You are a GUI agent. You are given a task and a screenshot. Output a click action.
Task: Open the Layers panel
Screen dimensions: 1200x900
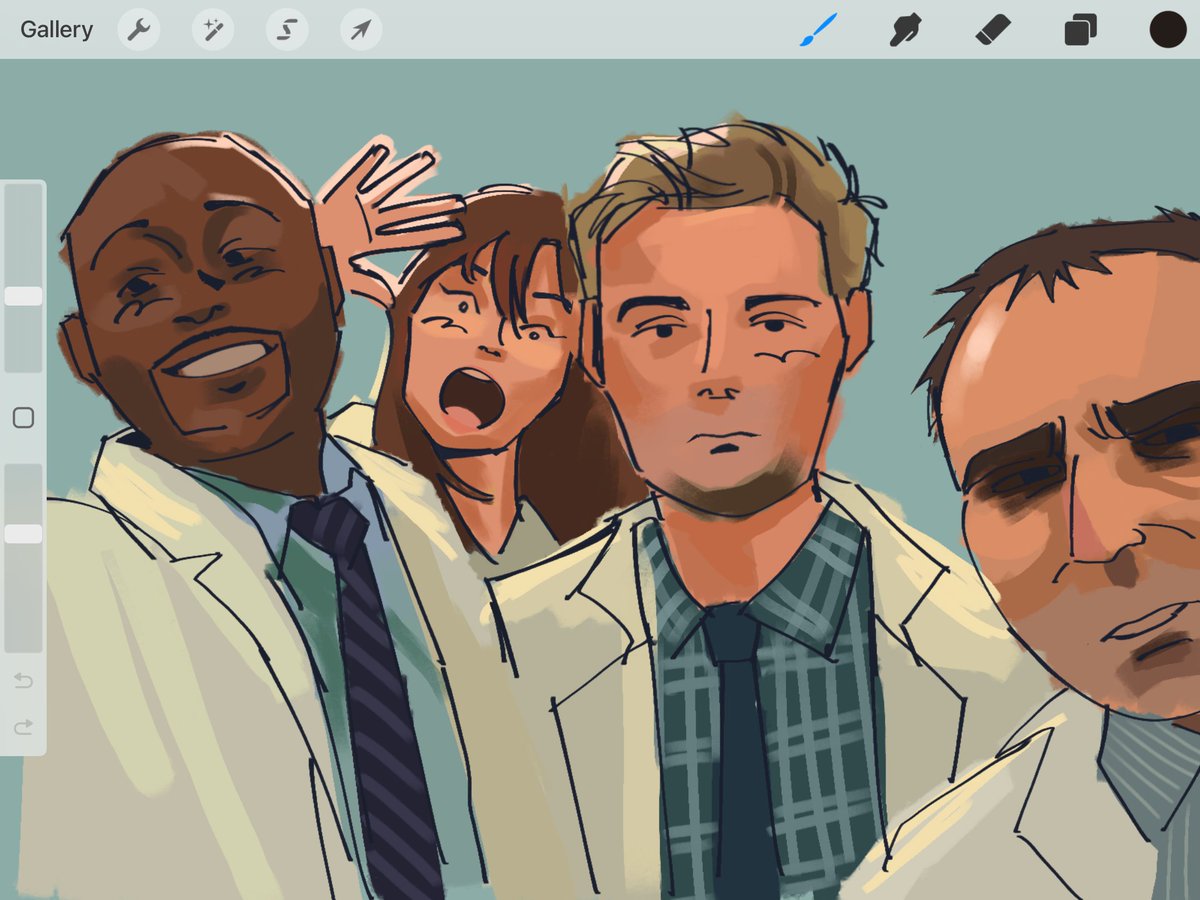(1081, 30)
